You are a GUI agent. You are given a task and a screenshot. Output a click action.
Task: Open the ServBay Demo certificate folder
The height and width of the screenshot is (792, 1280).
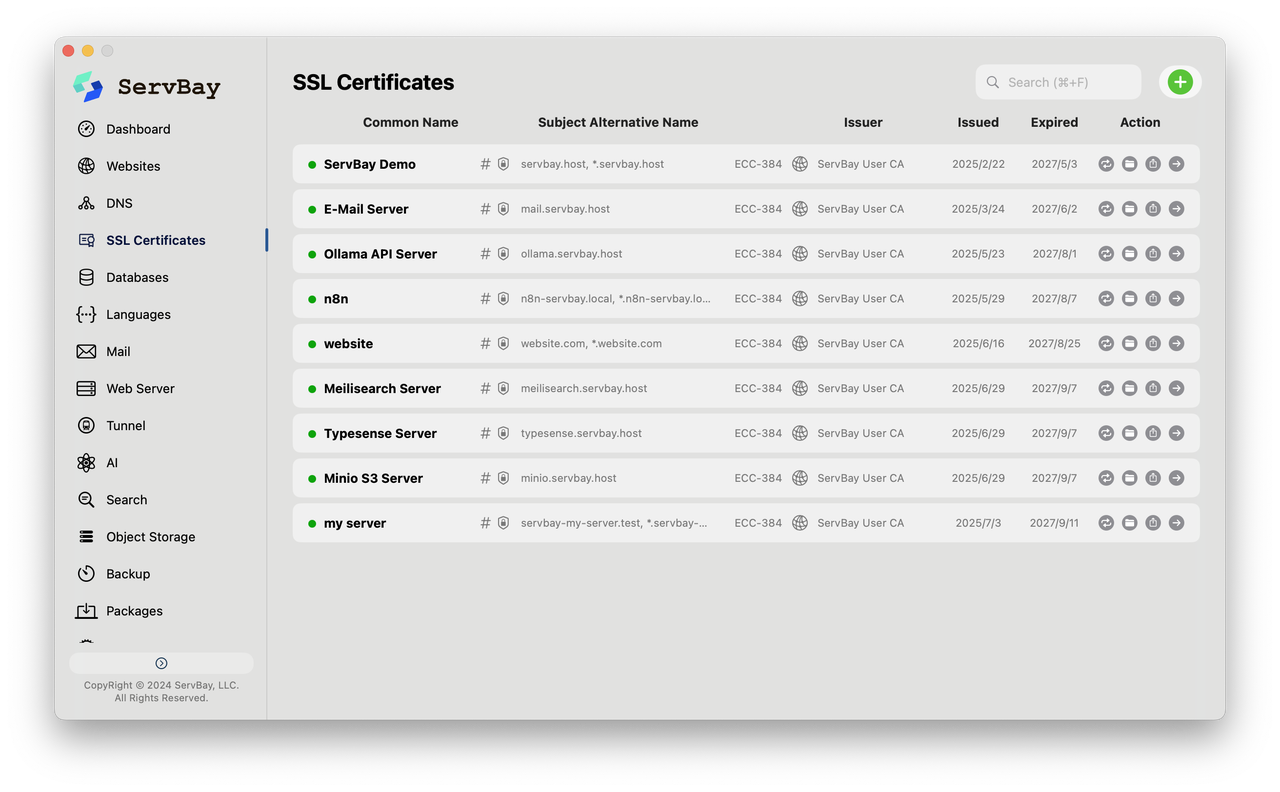click(x=1129, y=164)
